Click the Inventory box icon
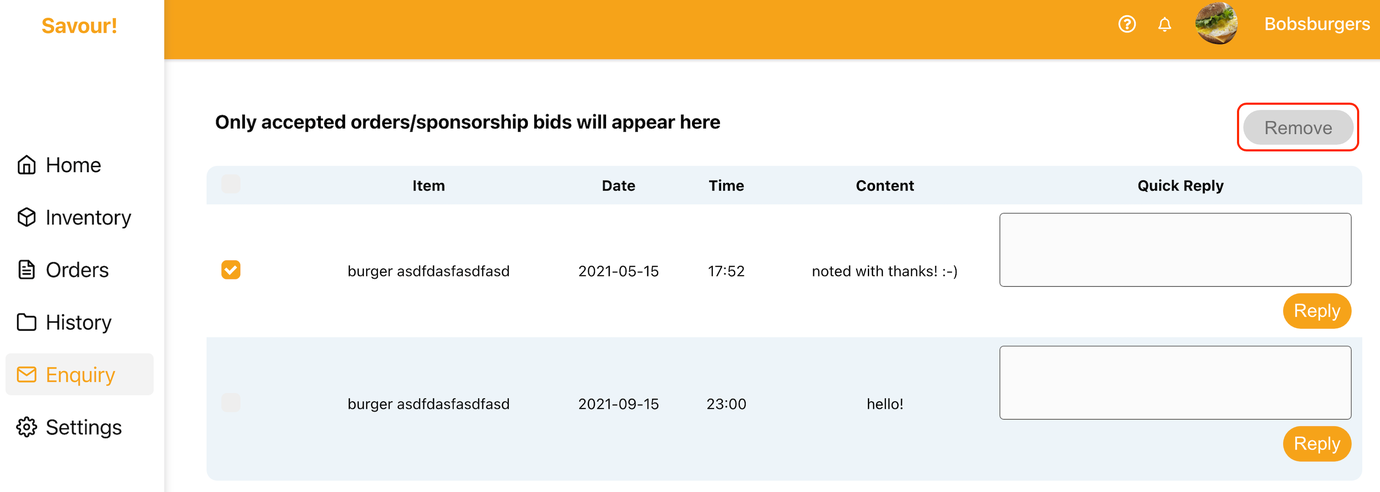1380x492 pixels. click(27, 218)
